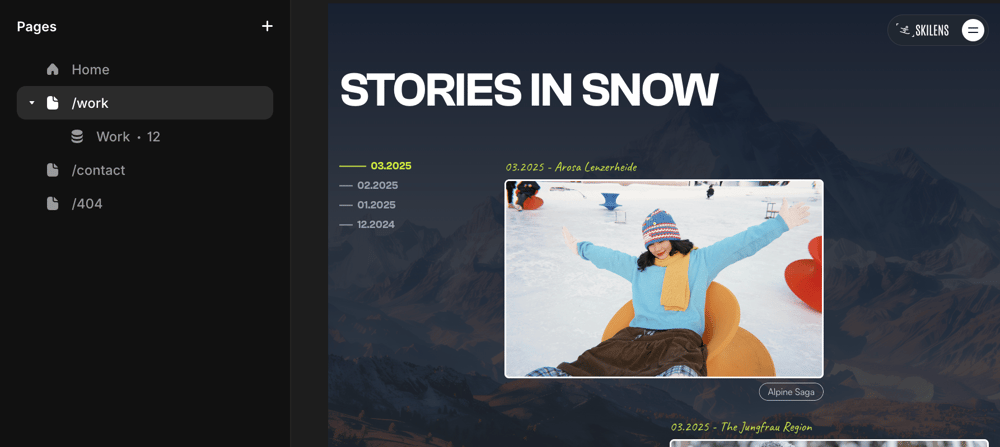Viewport: 1000px width, 447px height.
Task: Select the Work collection database icon
Action: coord(77,136)
